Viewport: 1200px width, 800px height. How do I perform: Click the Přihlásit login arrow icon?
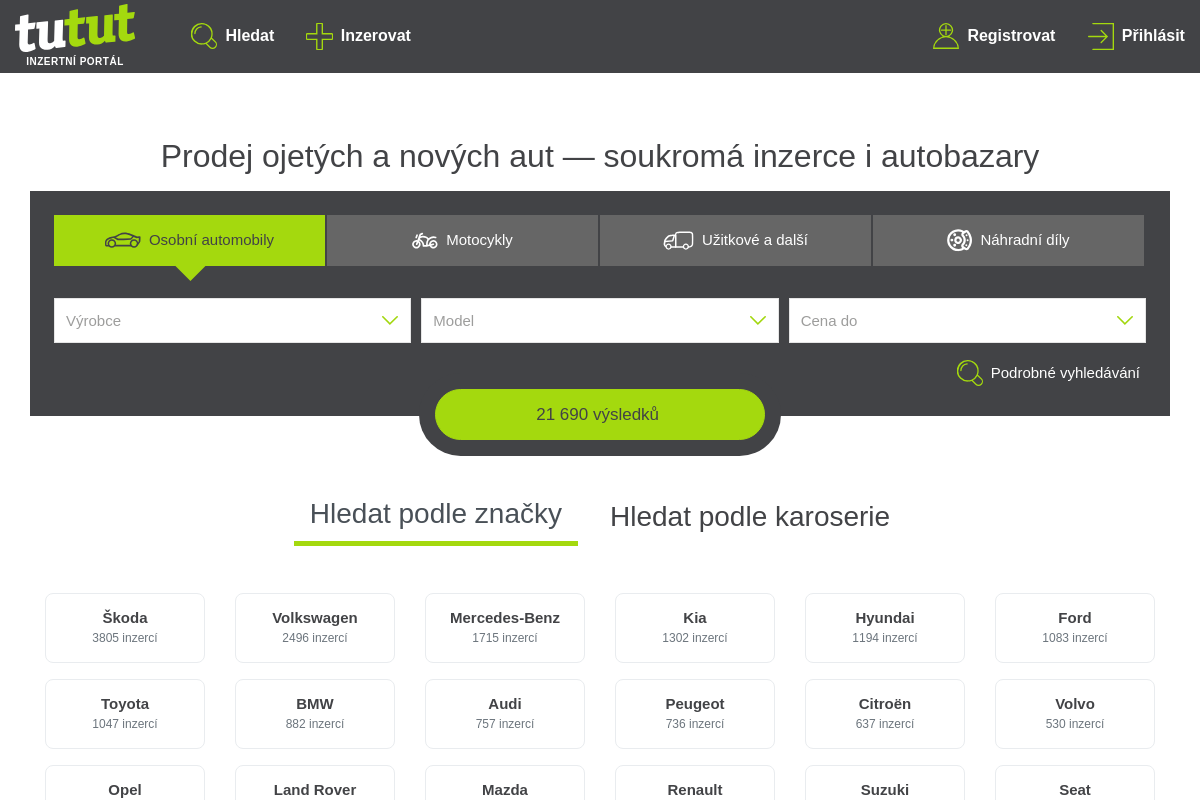click(1101, 36)
